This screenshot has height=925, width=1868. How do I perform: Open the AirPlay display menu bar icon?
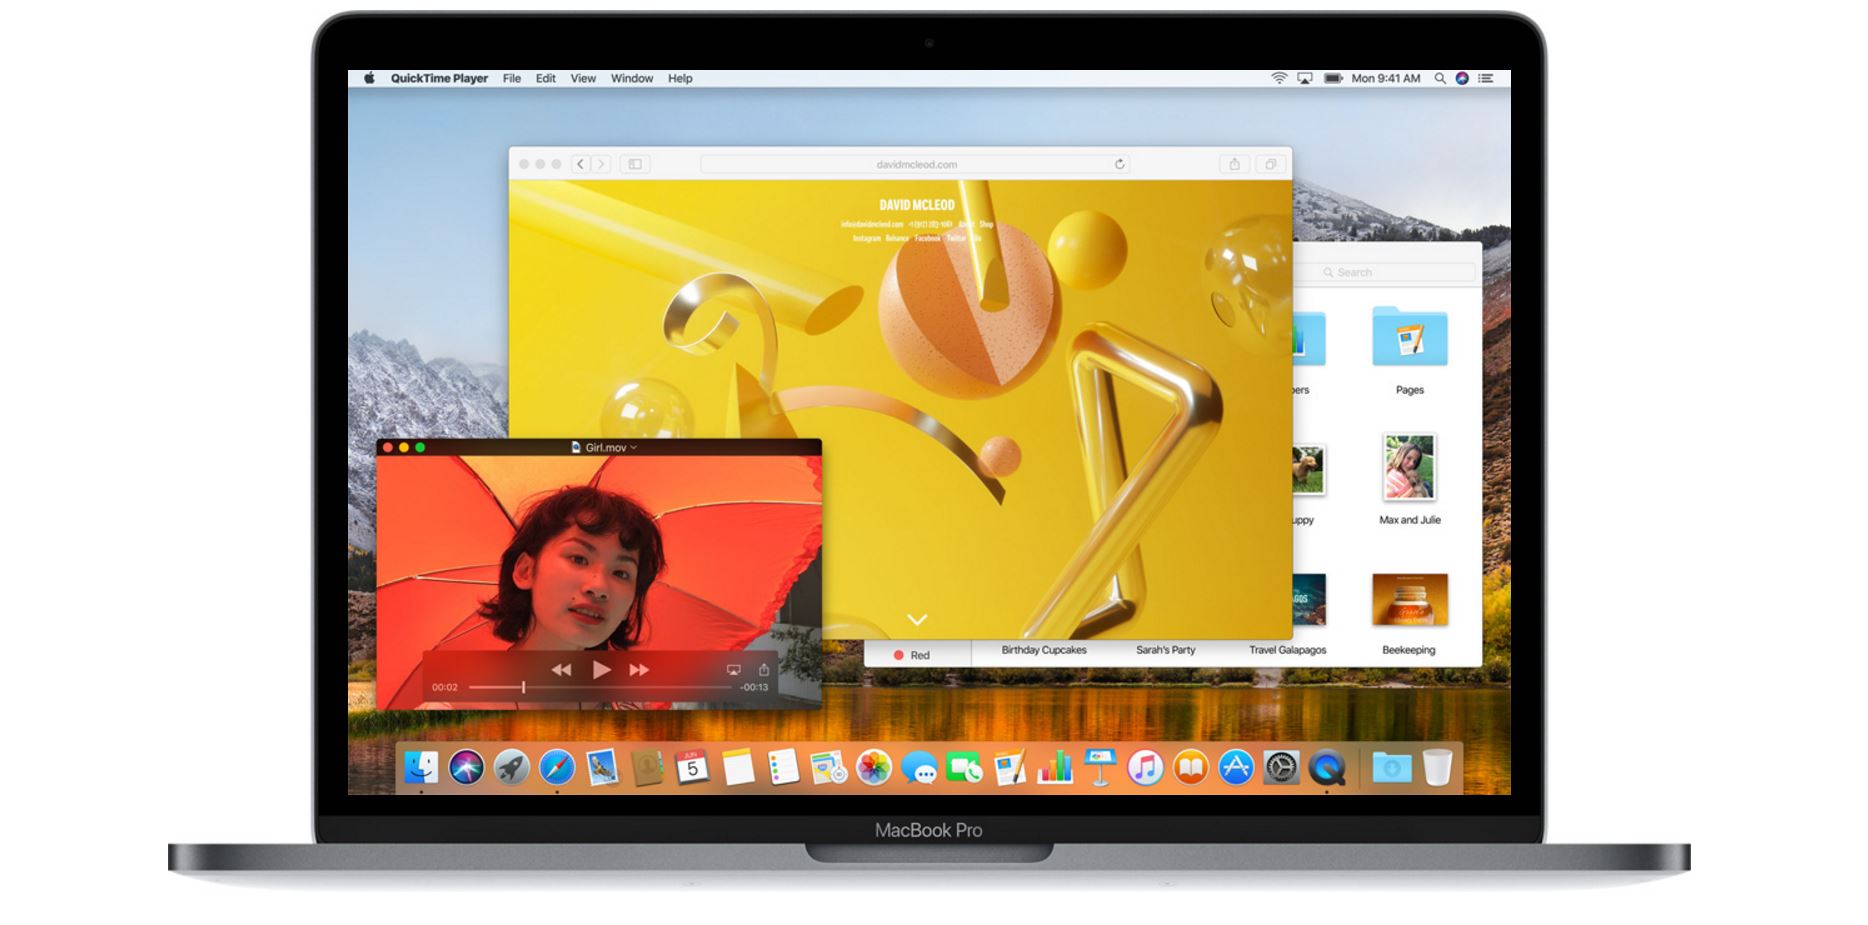(x=1305, y=78)
